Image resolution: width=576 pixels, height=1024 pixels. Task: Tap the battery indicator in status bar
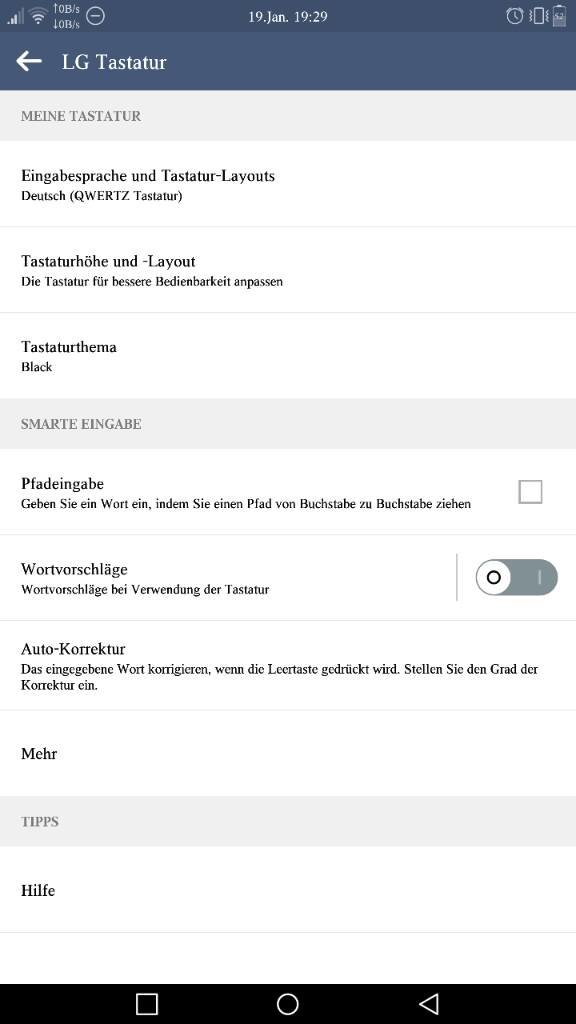tap(559, 16)
